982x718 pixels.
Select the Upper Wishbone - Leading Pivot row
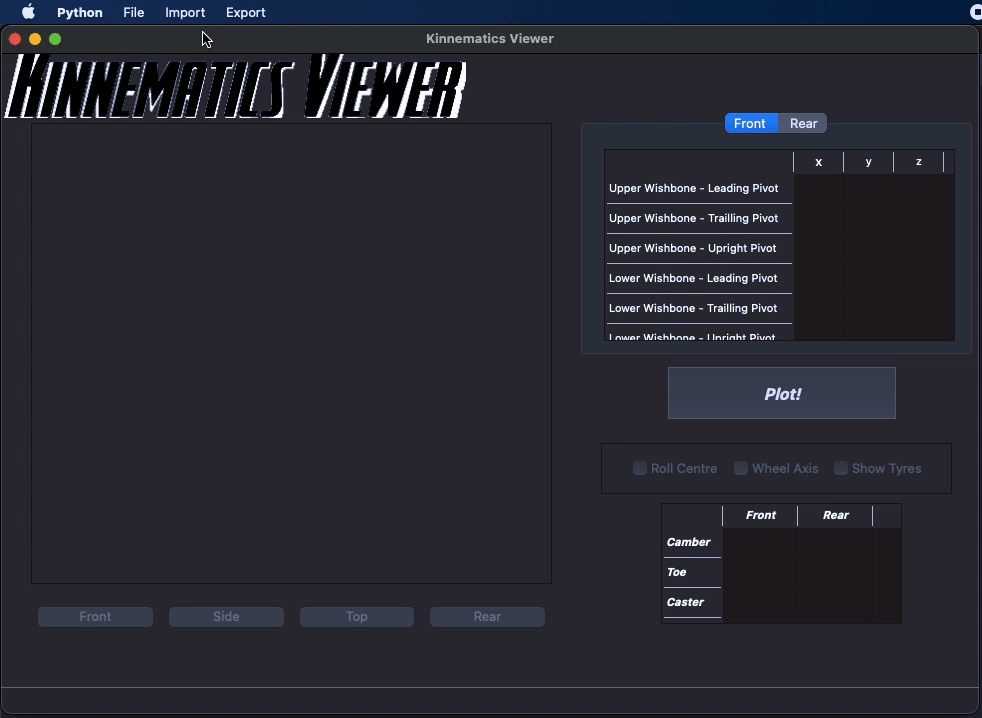tap(694, 188)
